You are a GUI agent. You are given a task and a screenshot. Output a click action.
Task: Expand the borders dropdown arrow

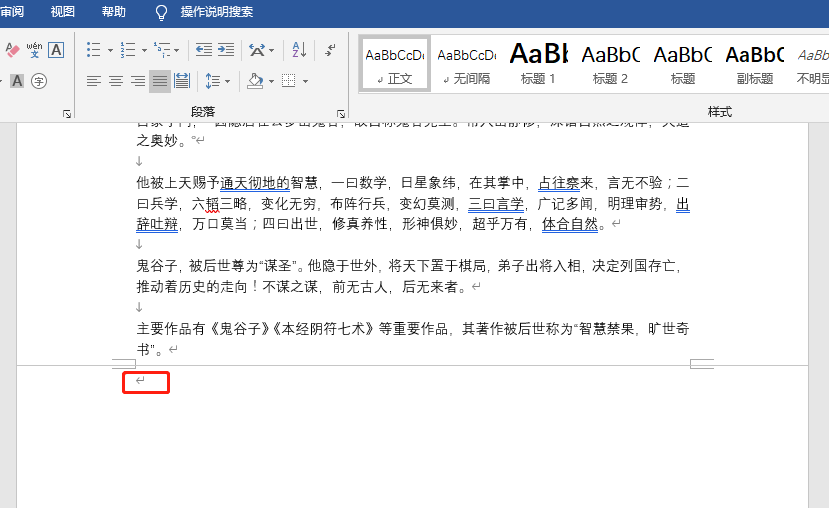click(x=305, y=81)
